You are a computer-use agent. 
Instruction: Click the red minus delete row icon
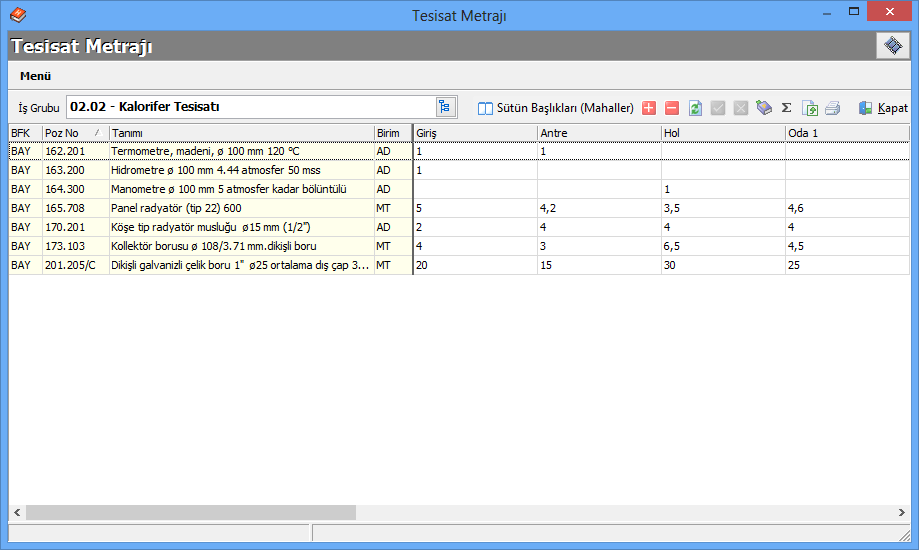click(672, 108)
